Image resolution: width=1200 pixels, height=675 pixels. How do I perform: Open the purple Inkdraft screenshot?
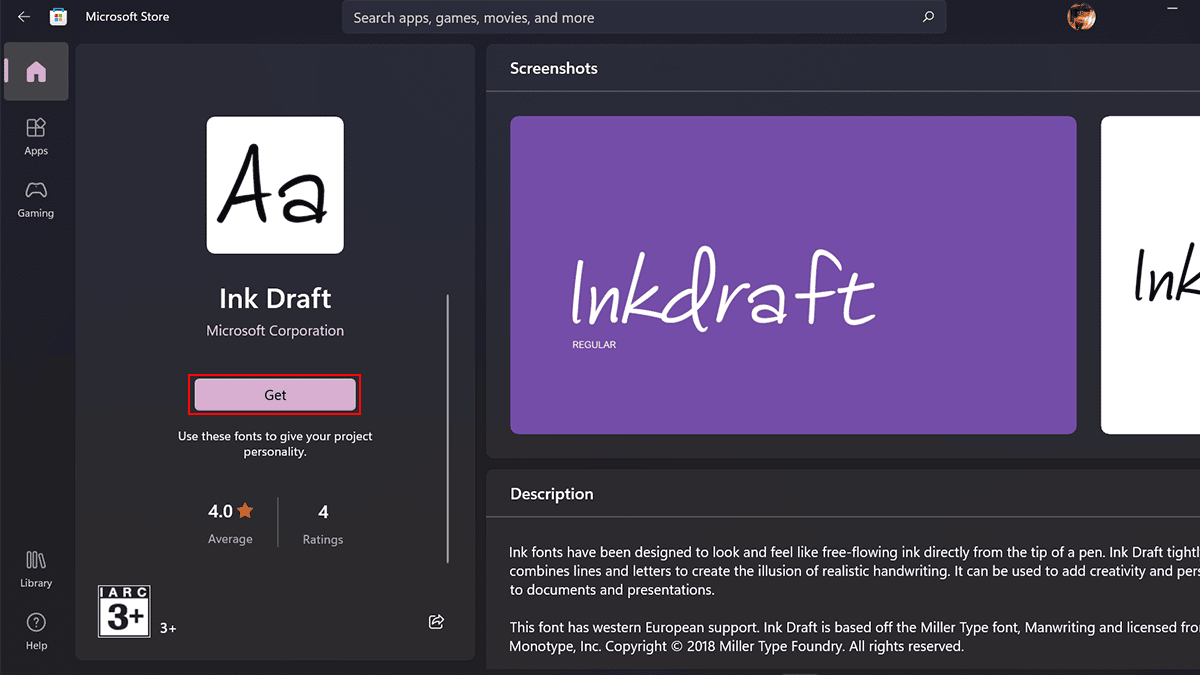[x=793, y=275]
